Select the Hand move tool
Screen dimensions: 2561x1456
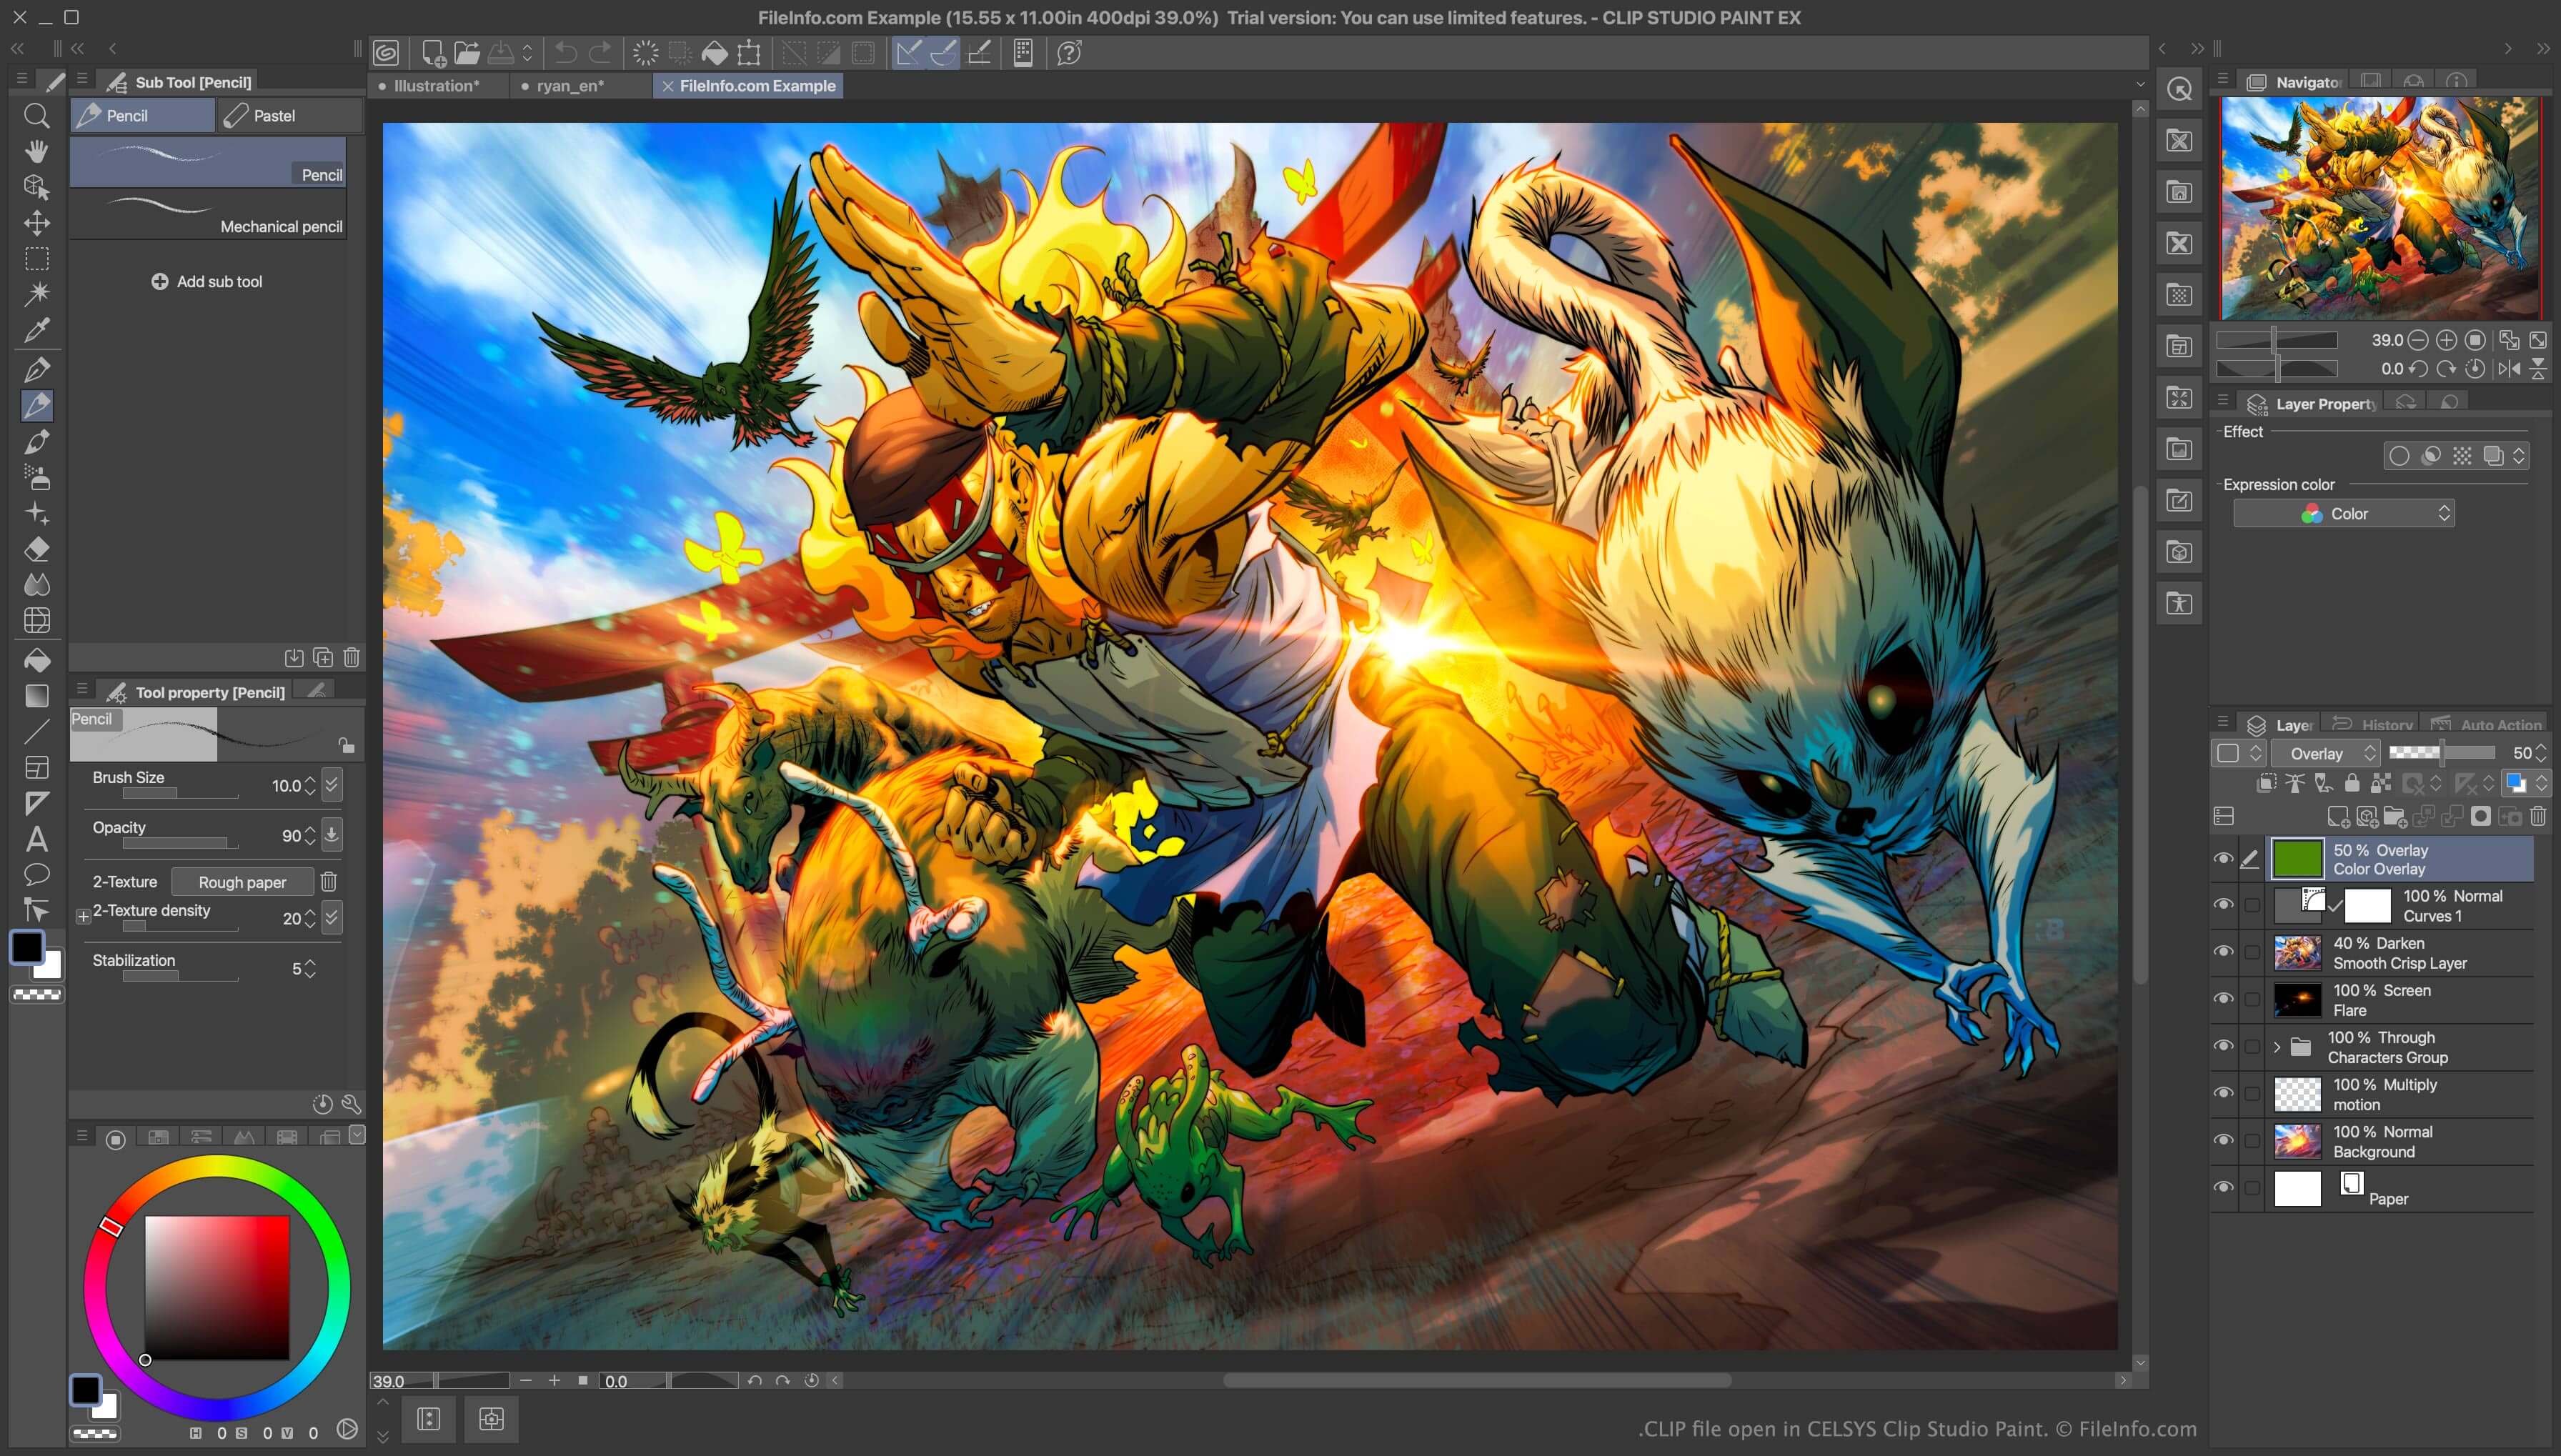pos(37,151)
